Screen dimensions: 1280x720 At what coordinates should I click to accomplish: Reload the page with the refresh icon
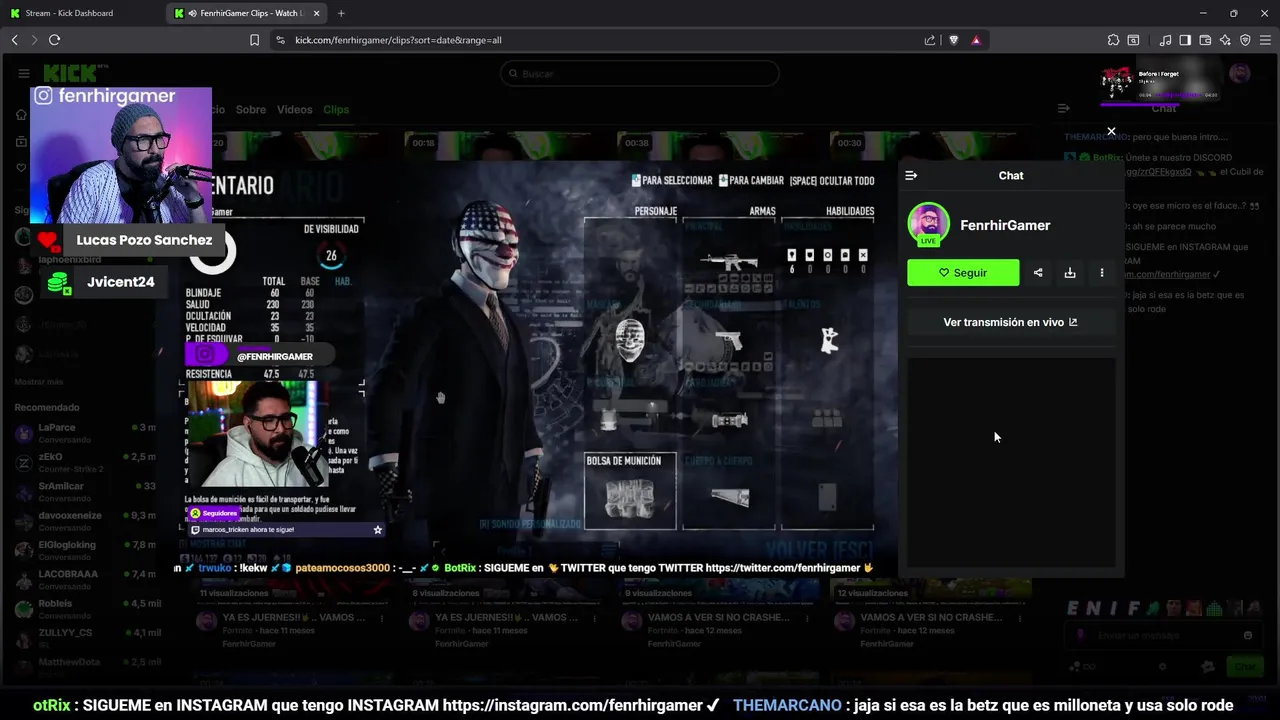click(54, 40)
